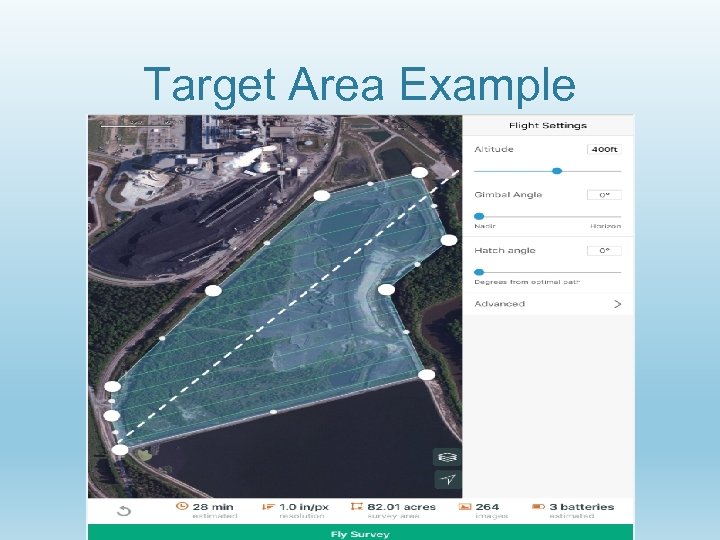Click the resolution icon beside 1.0 in/px
The height and width of the screenshot is (540, 720).
[268, 506]
